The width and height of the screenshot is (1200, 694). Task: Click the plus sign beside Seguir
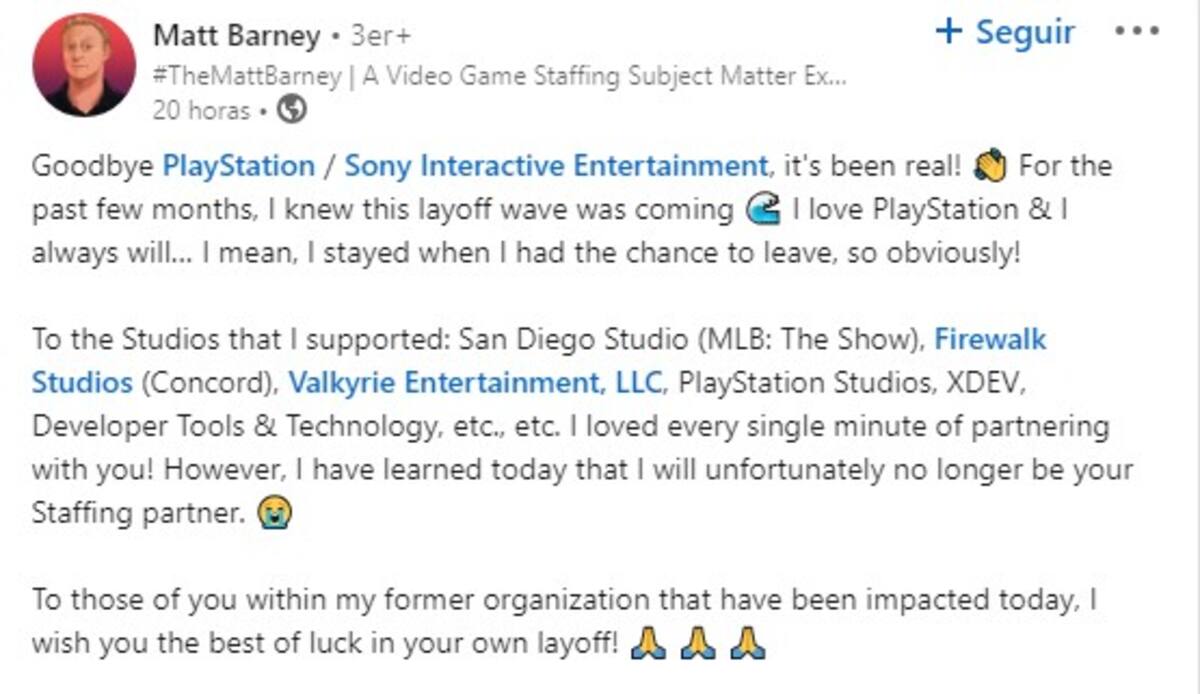click(x=948, y=31)
